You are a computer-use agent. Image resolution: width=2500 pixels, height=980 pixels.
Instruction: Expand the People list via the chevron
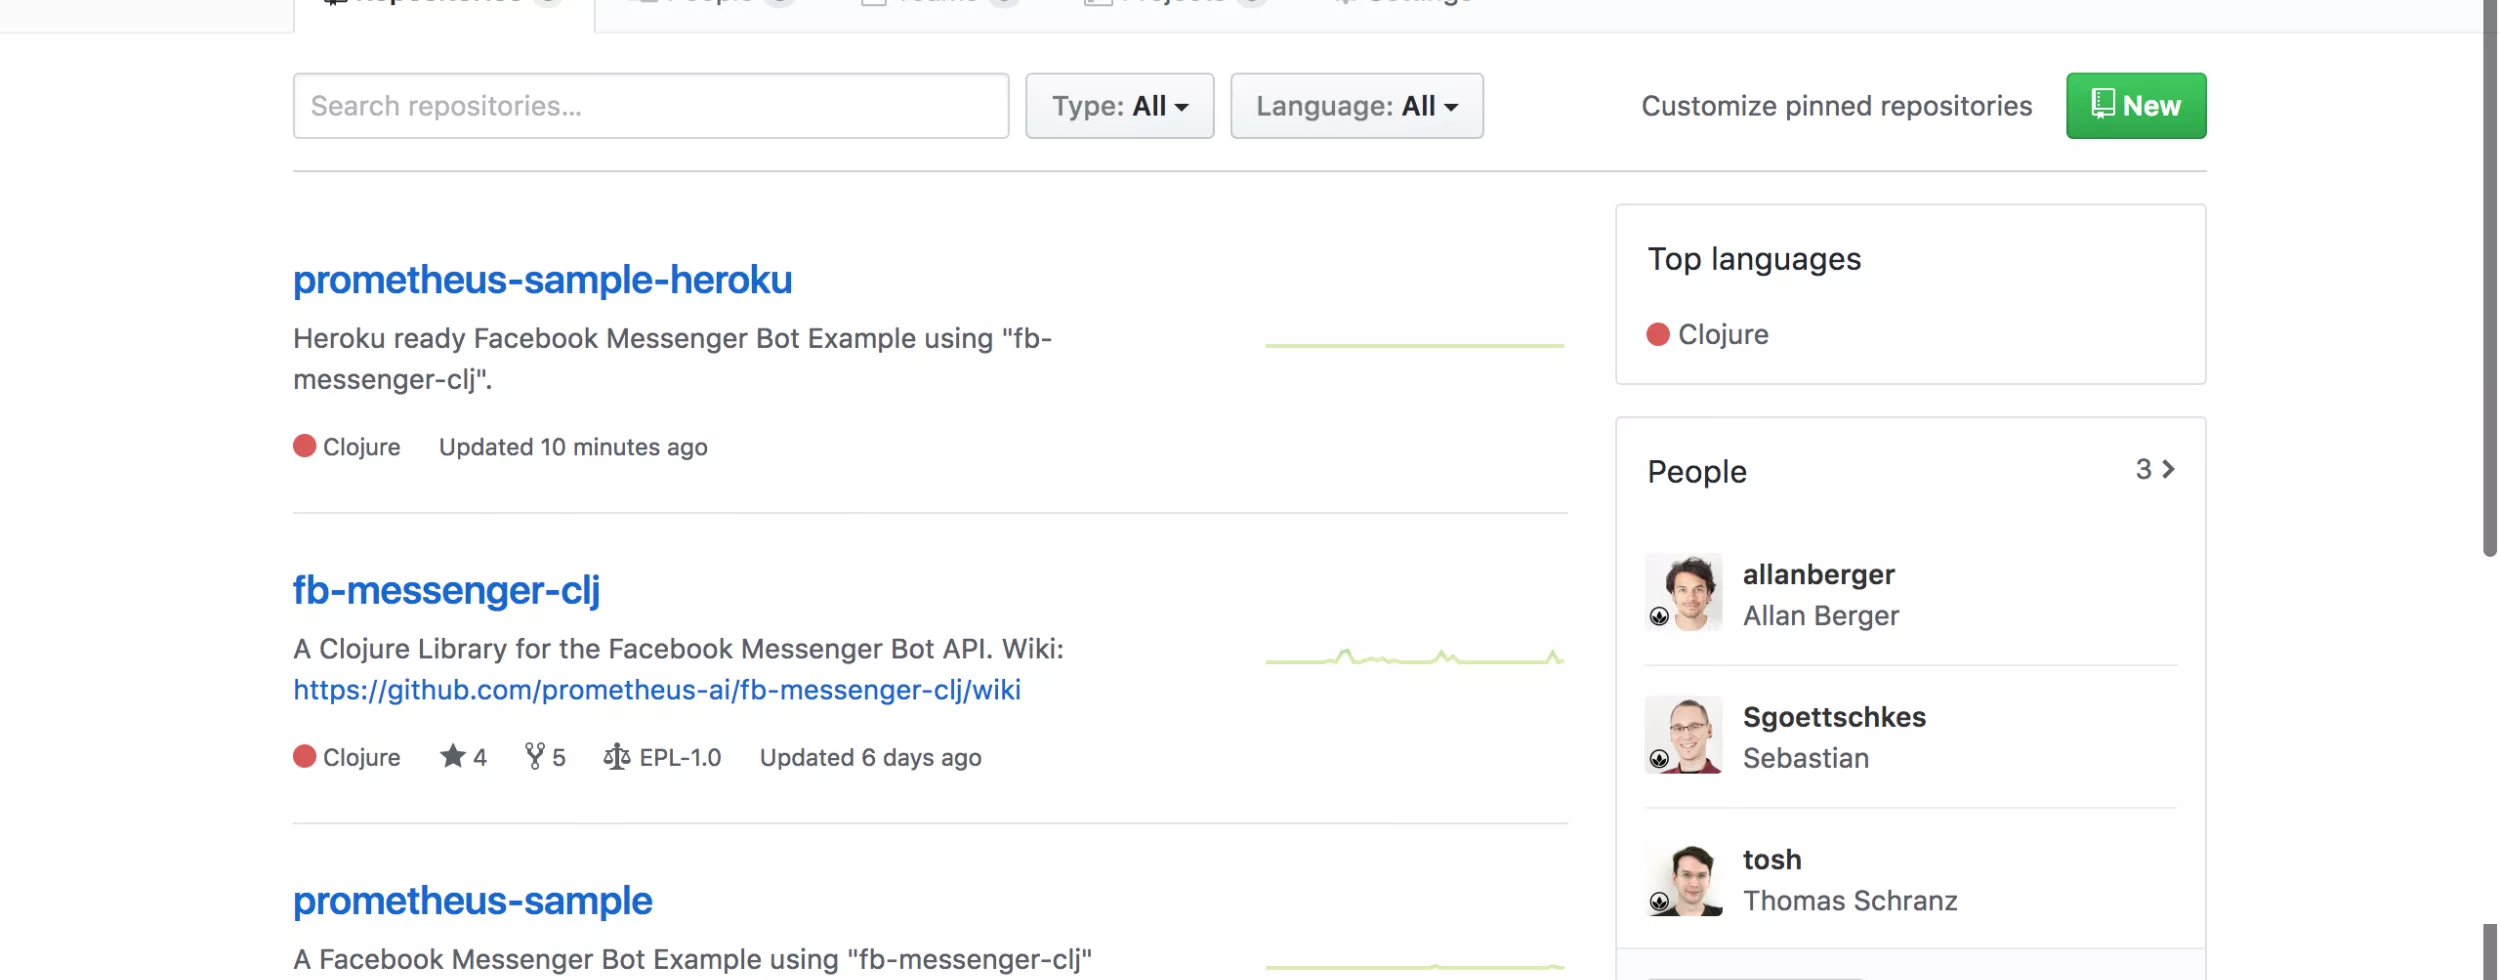point(2167,469)
